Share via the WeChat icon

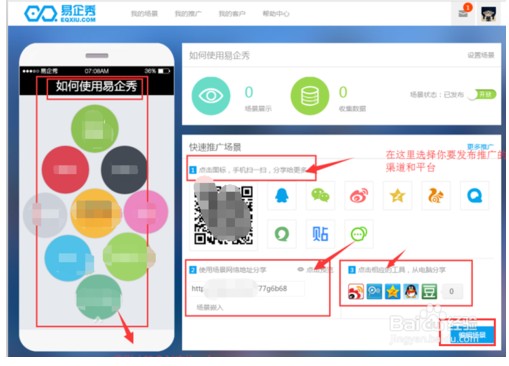pos(320,195)
